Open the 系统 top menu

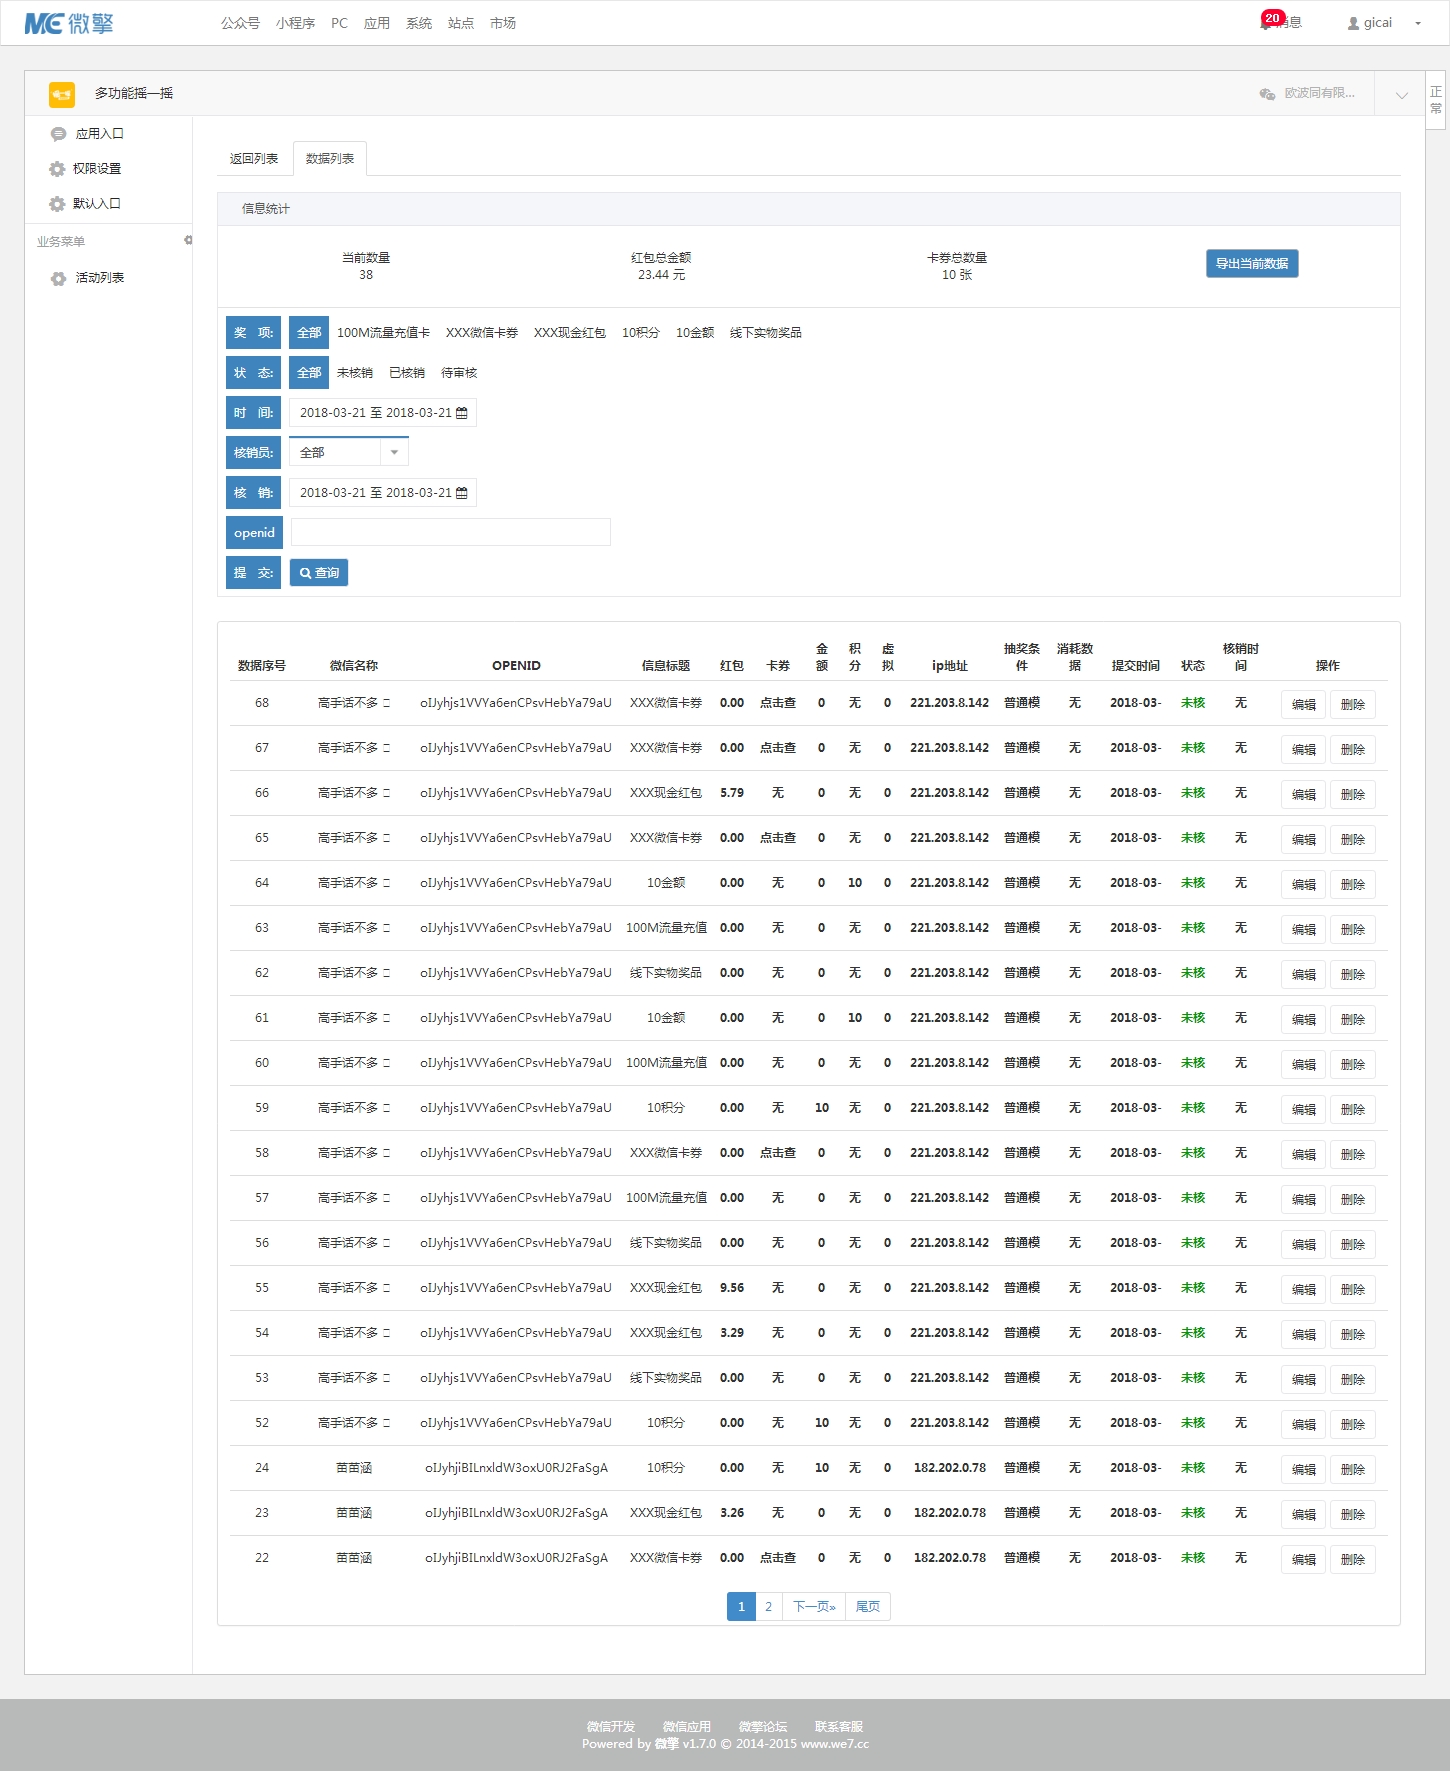(x=419, y=23)
